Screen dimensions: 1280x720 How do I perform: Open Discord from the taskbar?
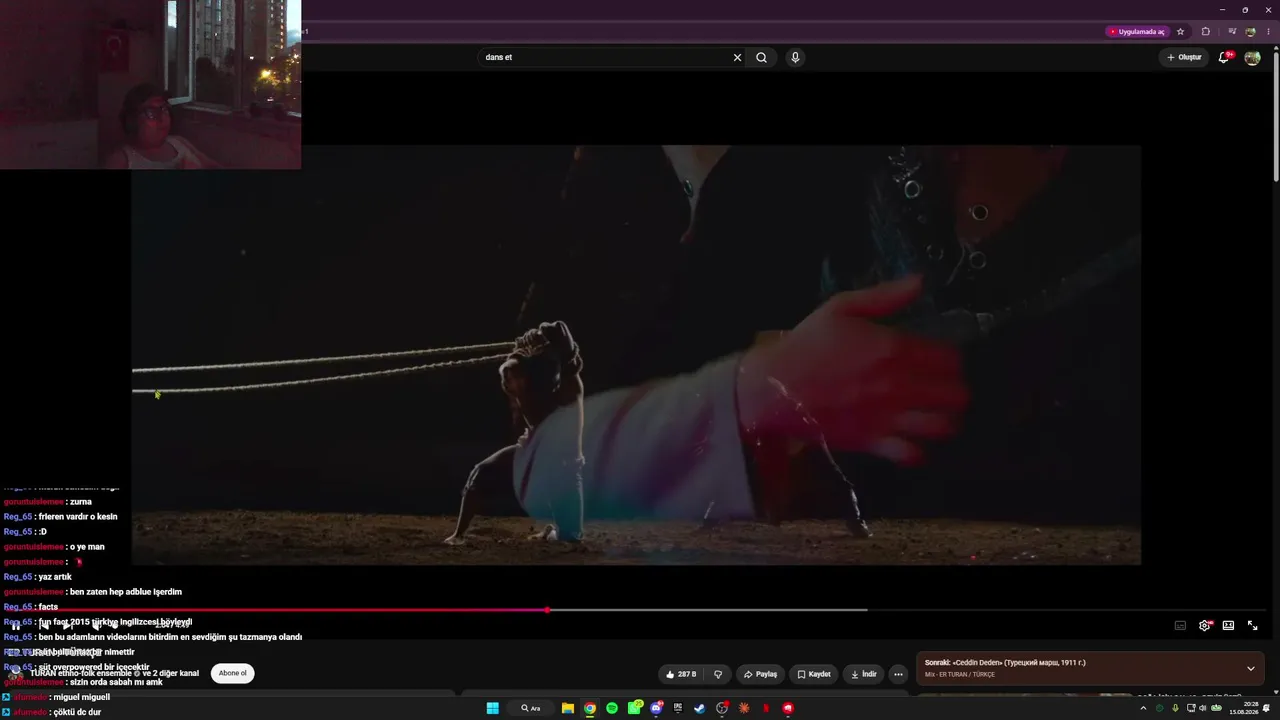point(656,708)
